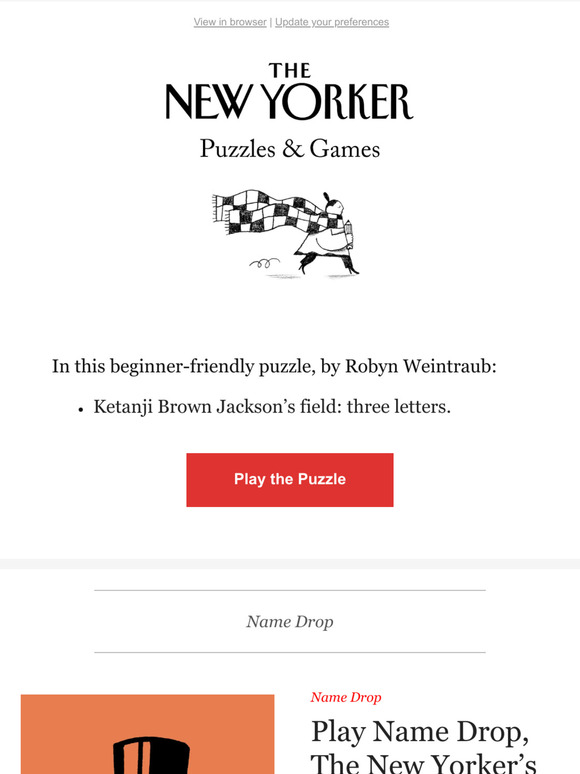Click the horizontal rule below Name Drop header
Screen dimensions: 580x774
click(290, 653)
